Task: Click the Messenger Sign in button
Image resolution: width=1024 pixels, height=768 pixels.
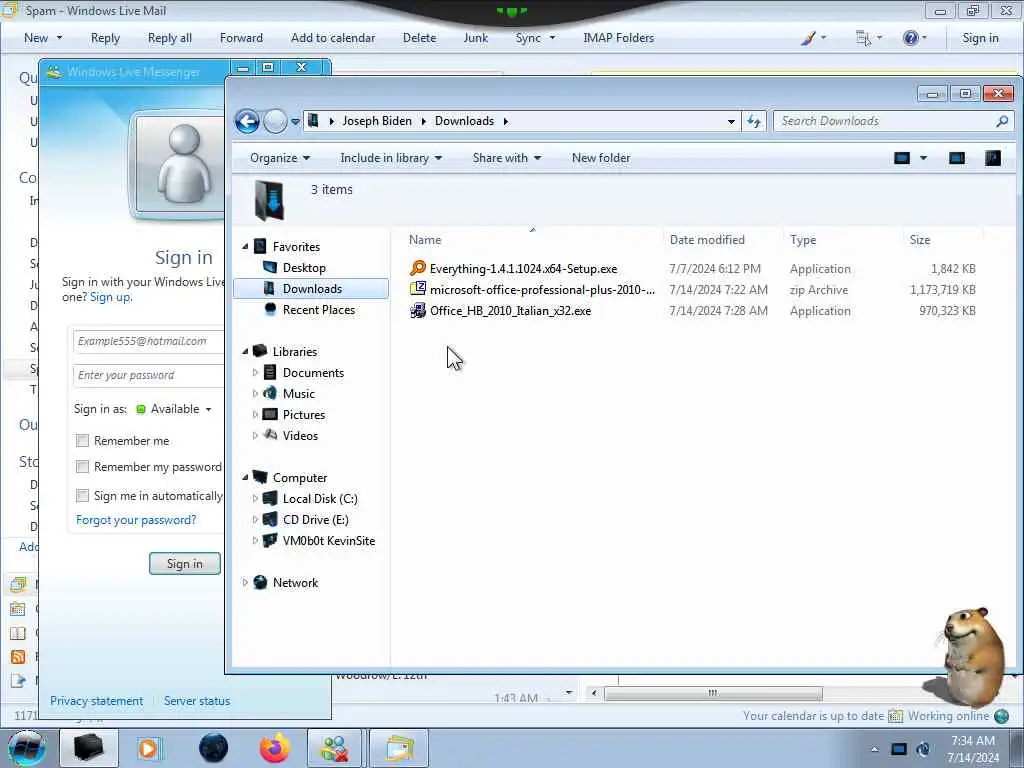Action: 185,564
